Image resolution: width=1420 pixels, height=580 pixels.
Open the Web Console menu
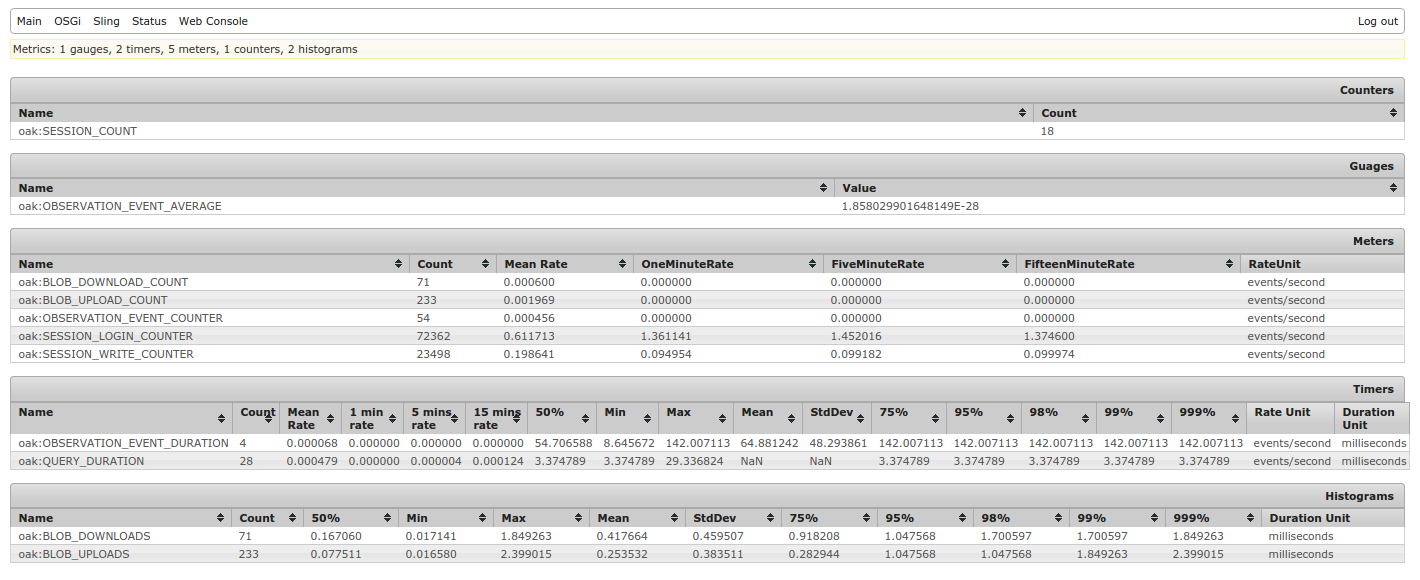[213, 21]
